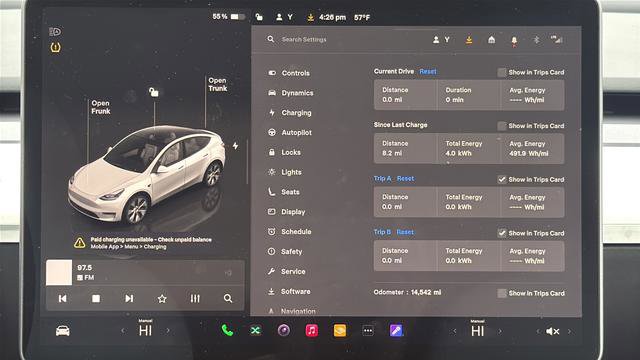Viewport: 640px width, 360px height.
Task: Select Schedule in the settings list
Action: click(x=289, y=231)
